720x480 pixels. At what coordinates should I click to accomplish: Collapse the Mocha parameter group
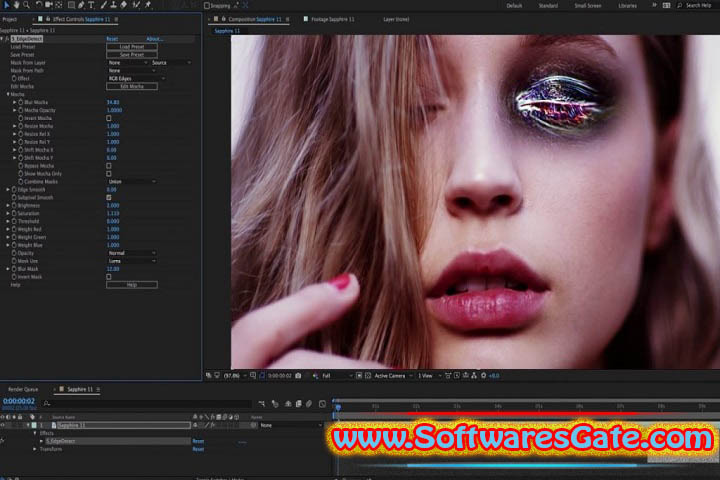point(8,94)
